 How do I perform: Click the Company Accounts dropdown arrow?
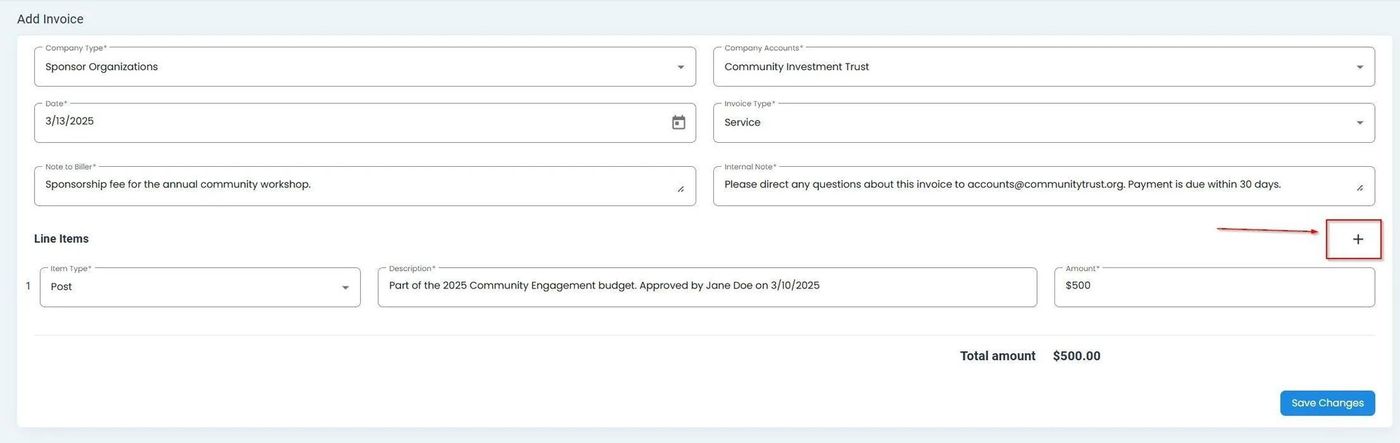coord(1359,67)
